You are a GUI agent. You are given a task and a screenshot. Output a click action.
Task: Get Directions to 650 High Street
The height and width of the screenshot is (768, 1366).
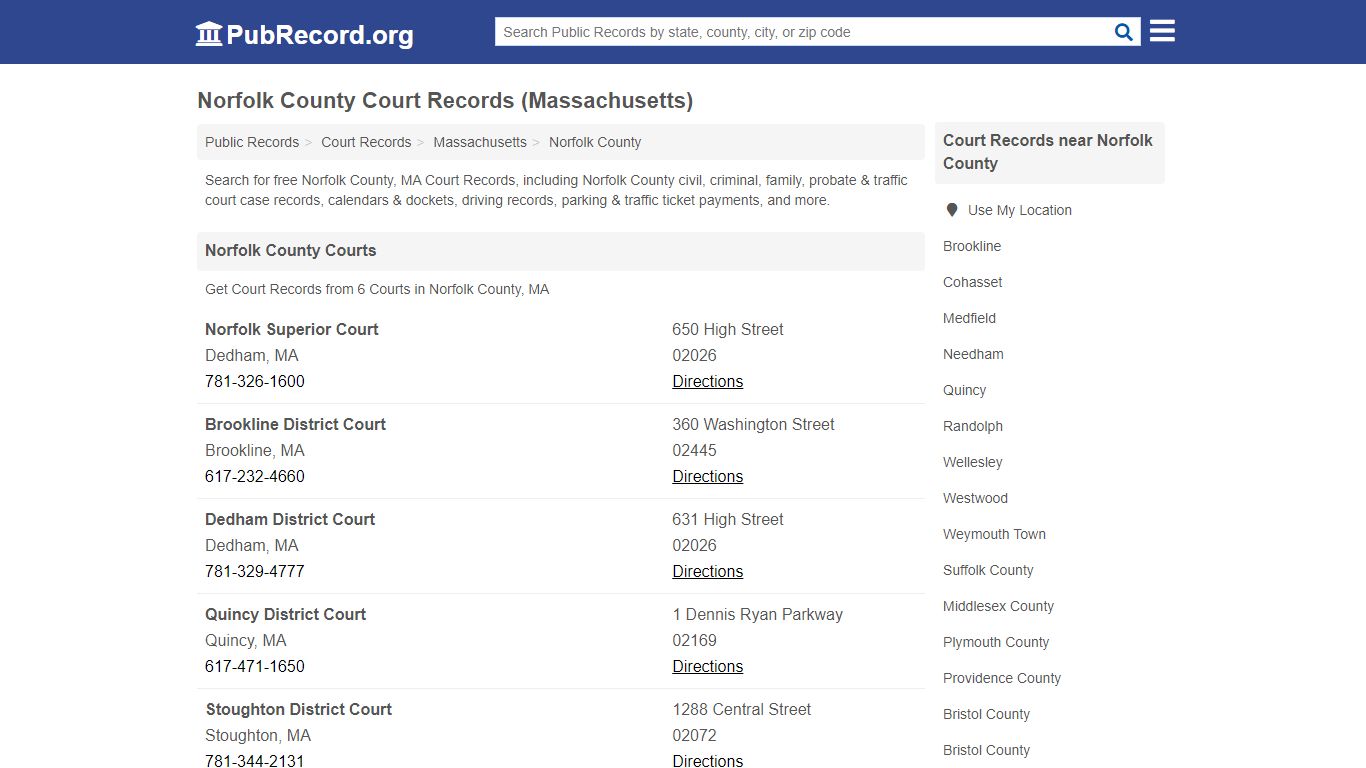point(708,381)
